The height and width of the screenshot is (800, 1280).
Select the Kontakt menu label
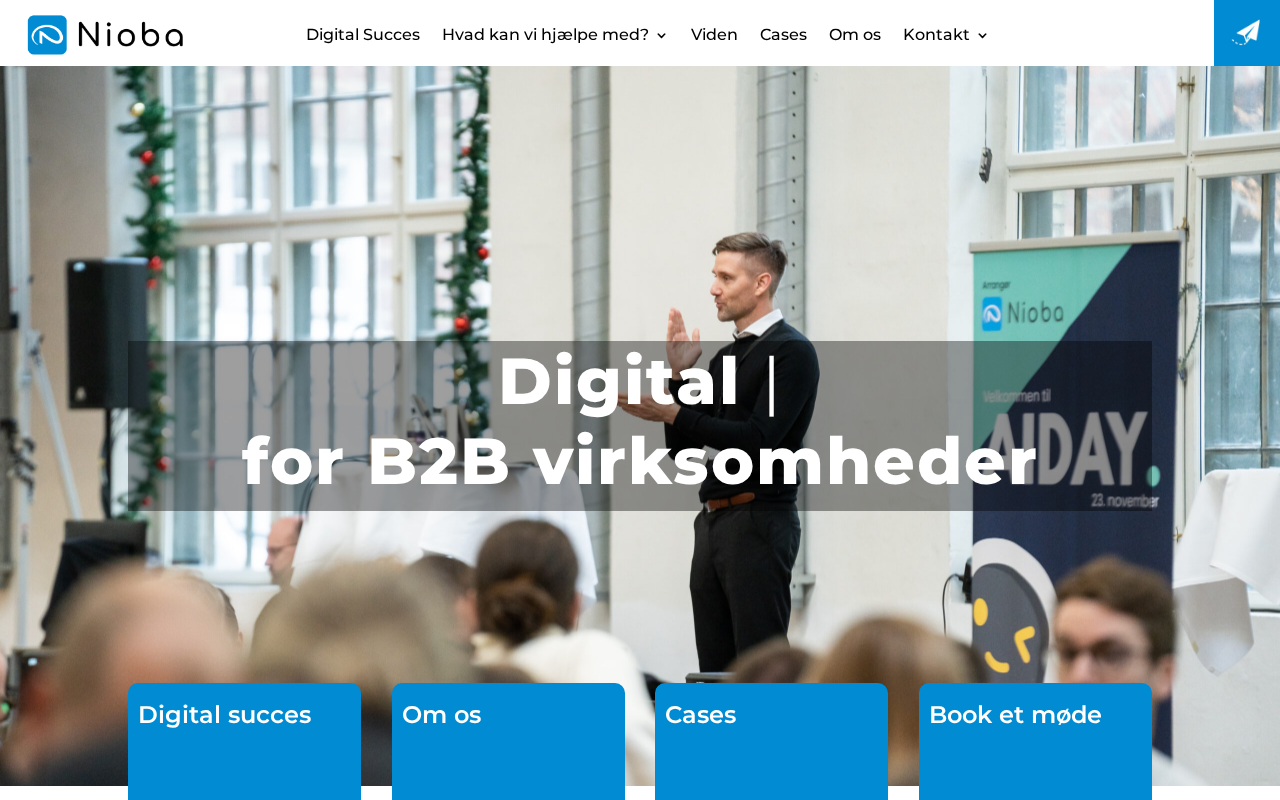pos(936,35)
